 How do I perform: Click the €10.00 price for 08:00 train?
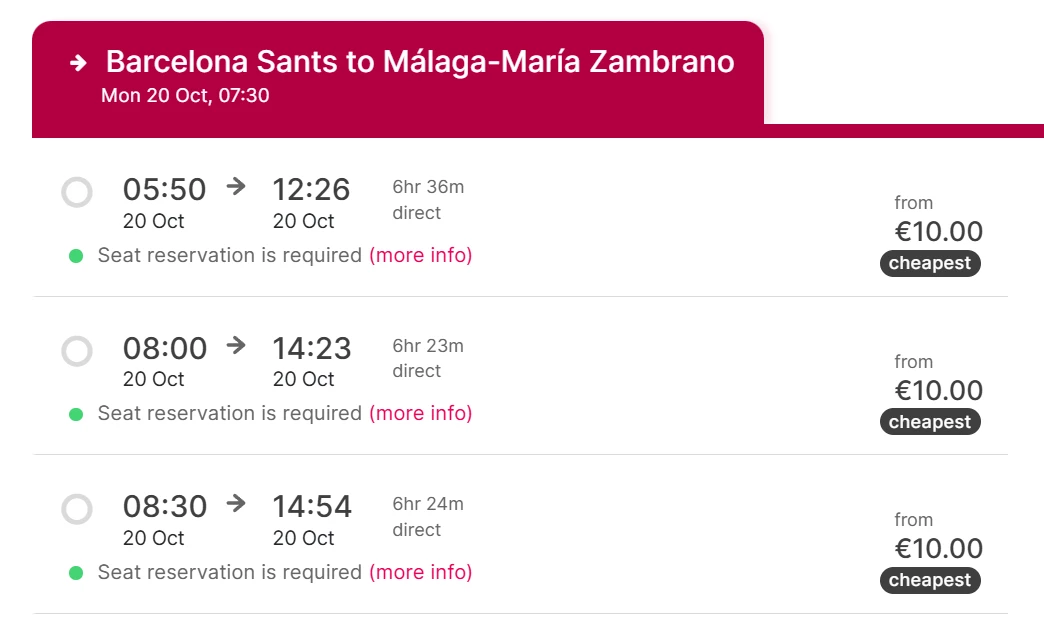click(x=938, y=390)
